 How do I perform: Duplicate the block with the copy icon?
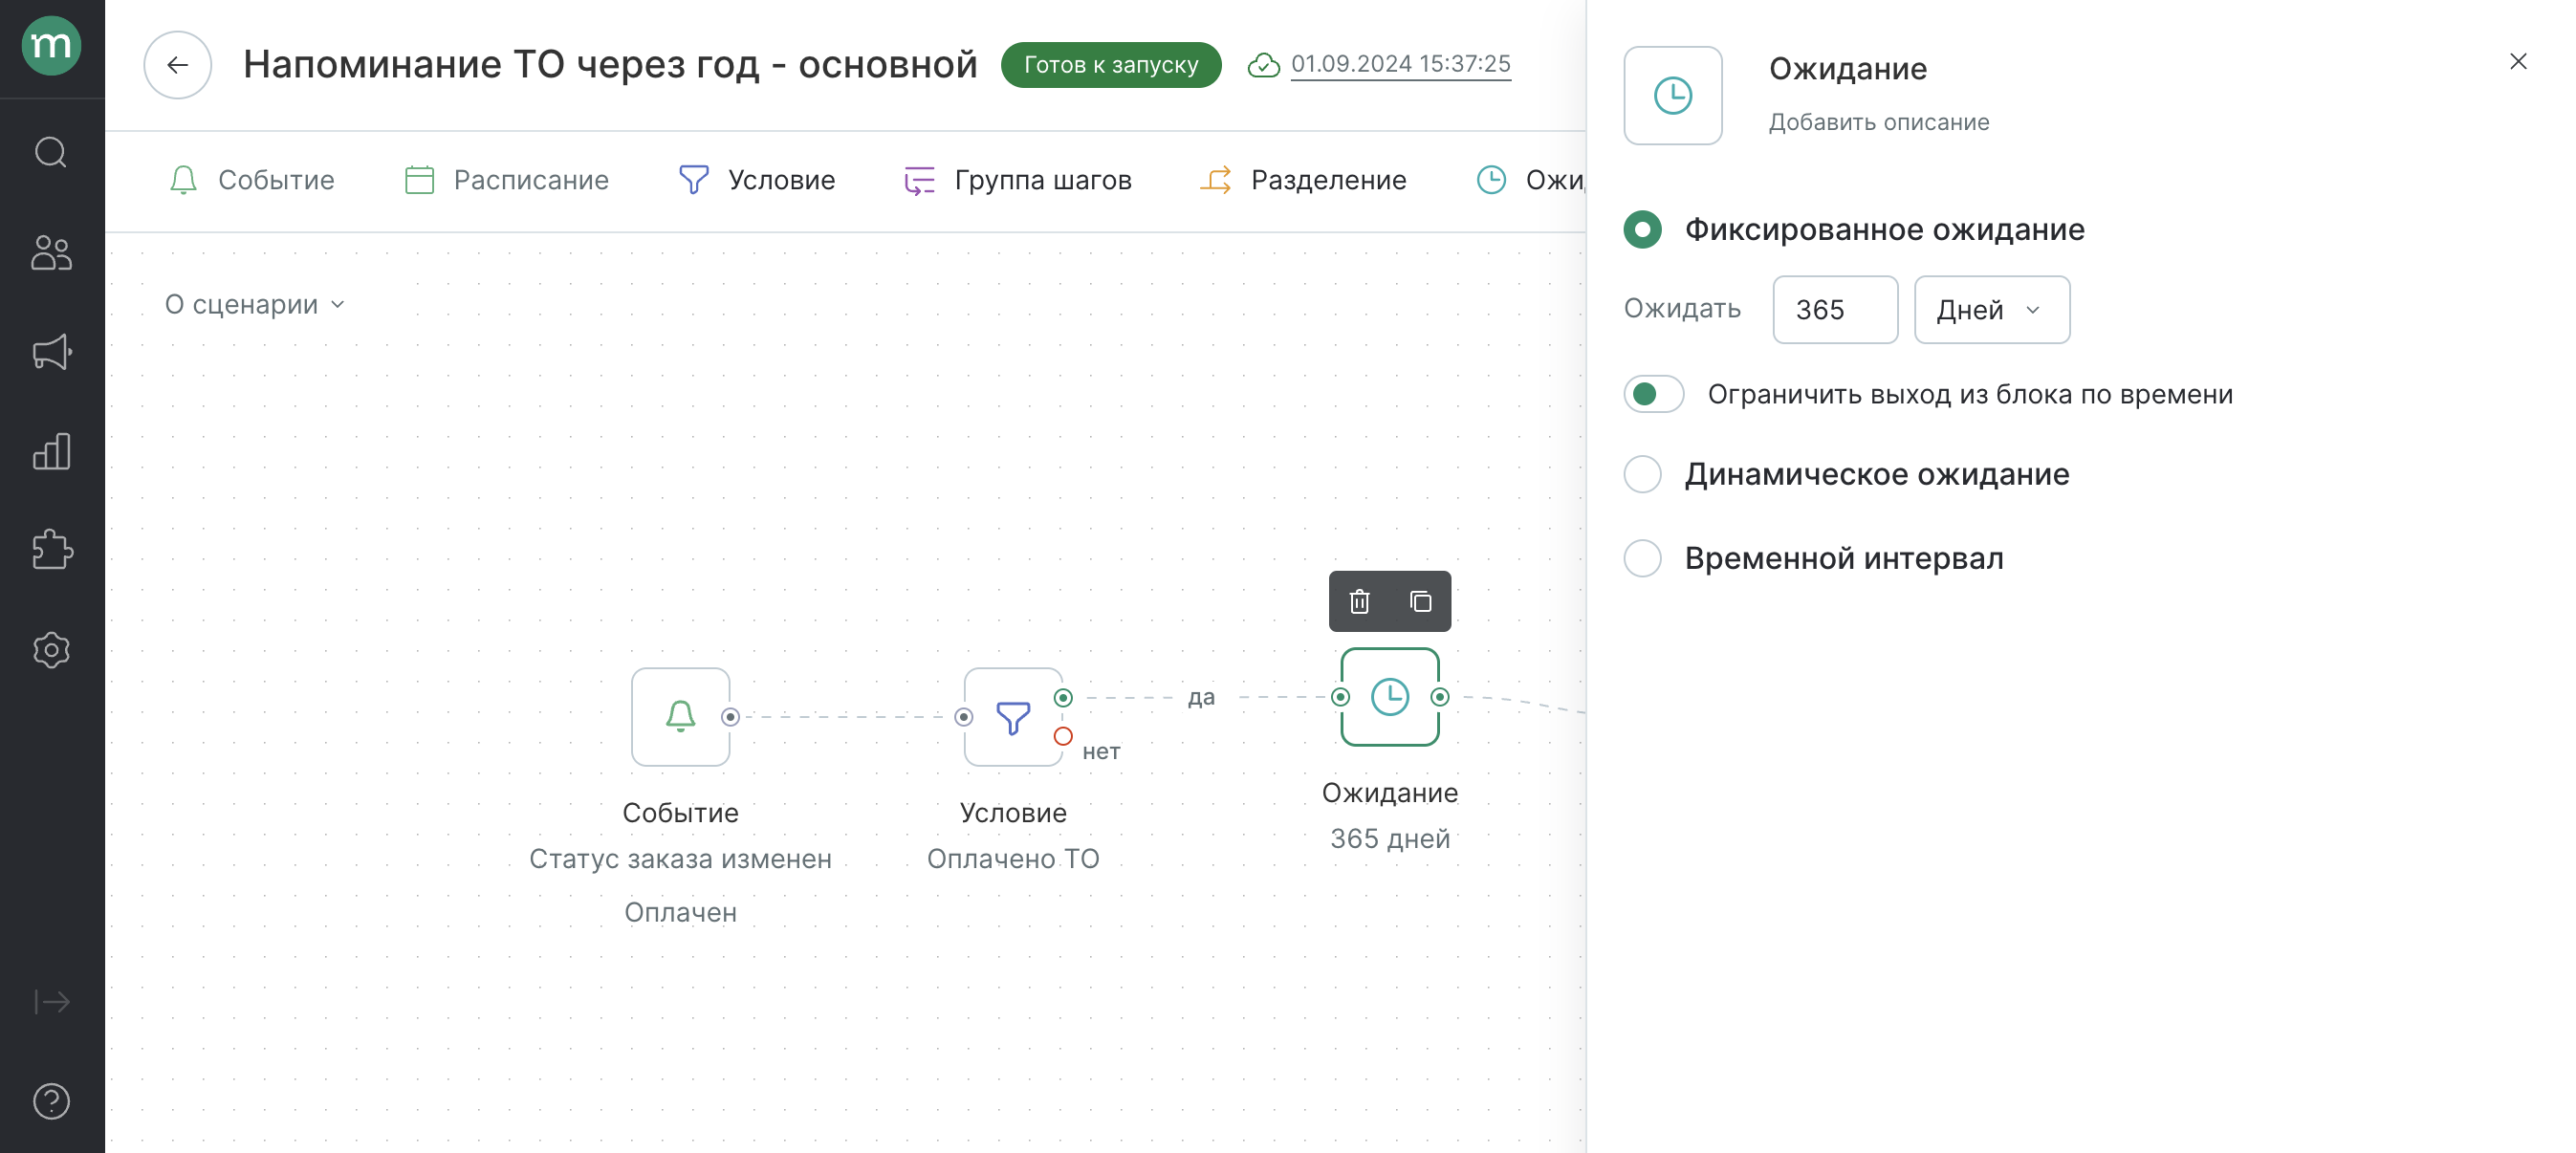click(1420, 602)
